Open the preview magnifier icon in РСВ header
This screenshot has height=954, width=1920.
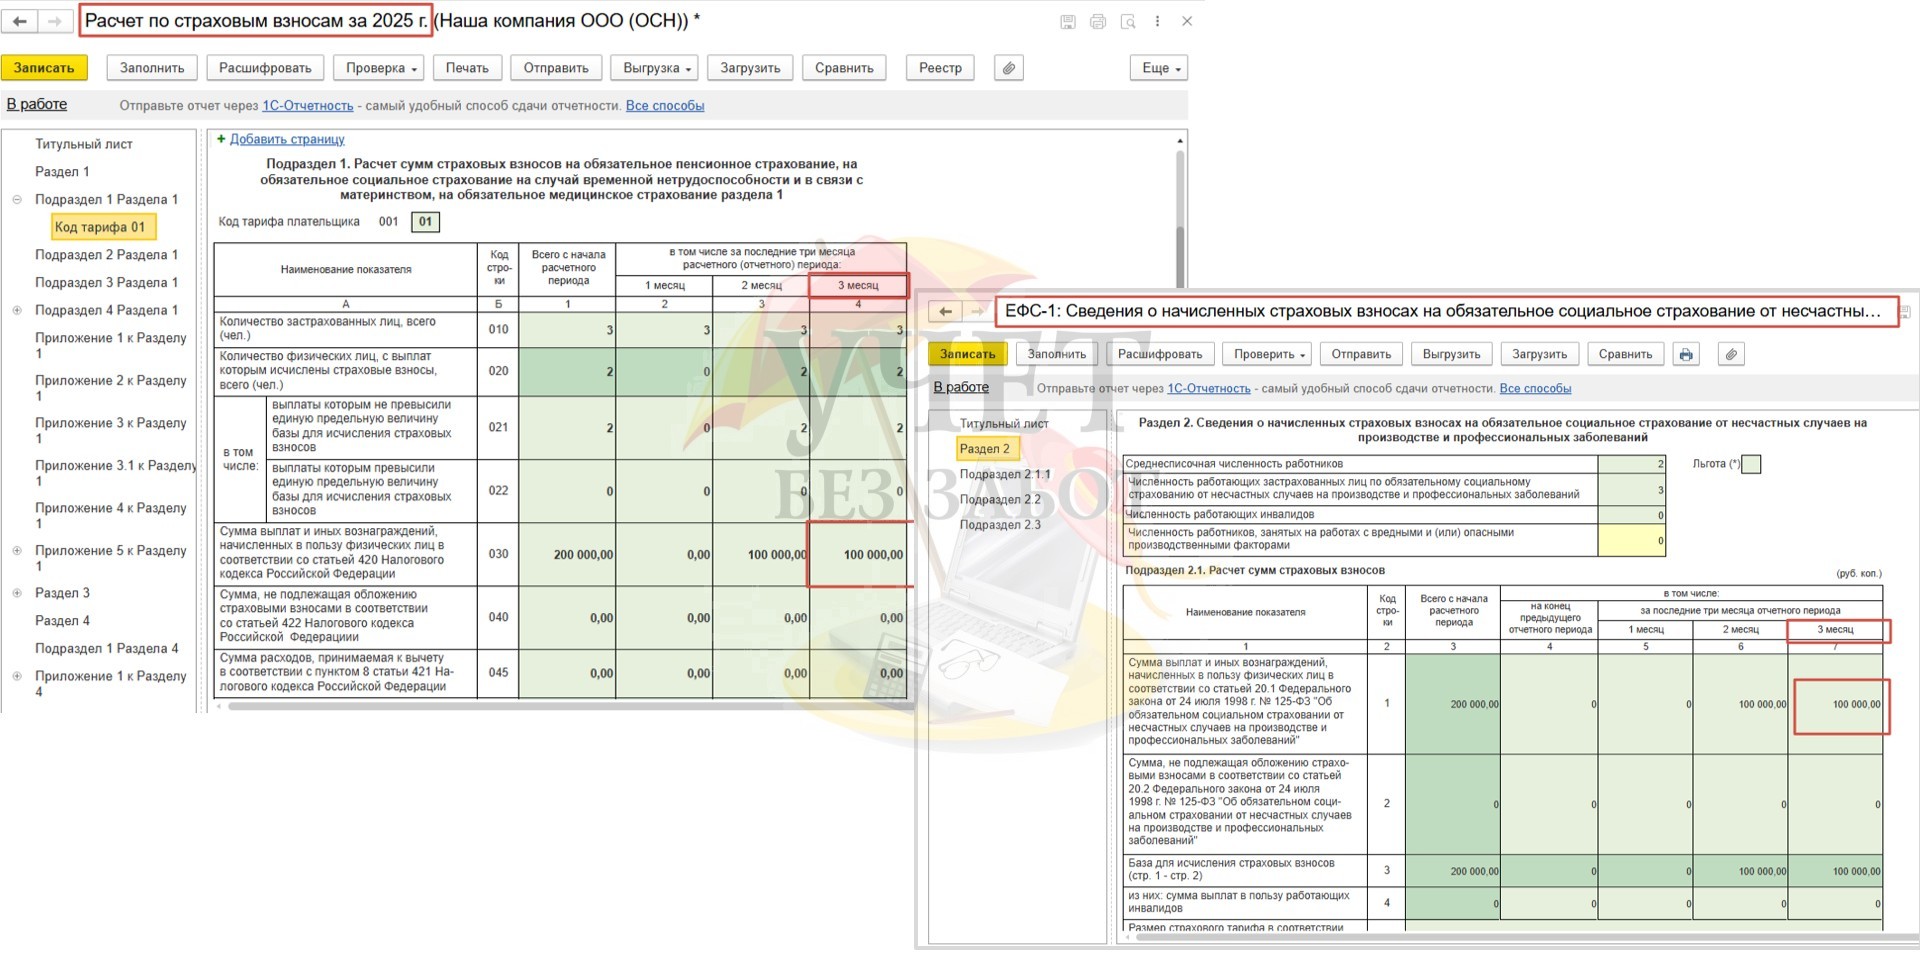click(x=1128, y=21)
